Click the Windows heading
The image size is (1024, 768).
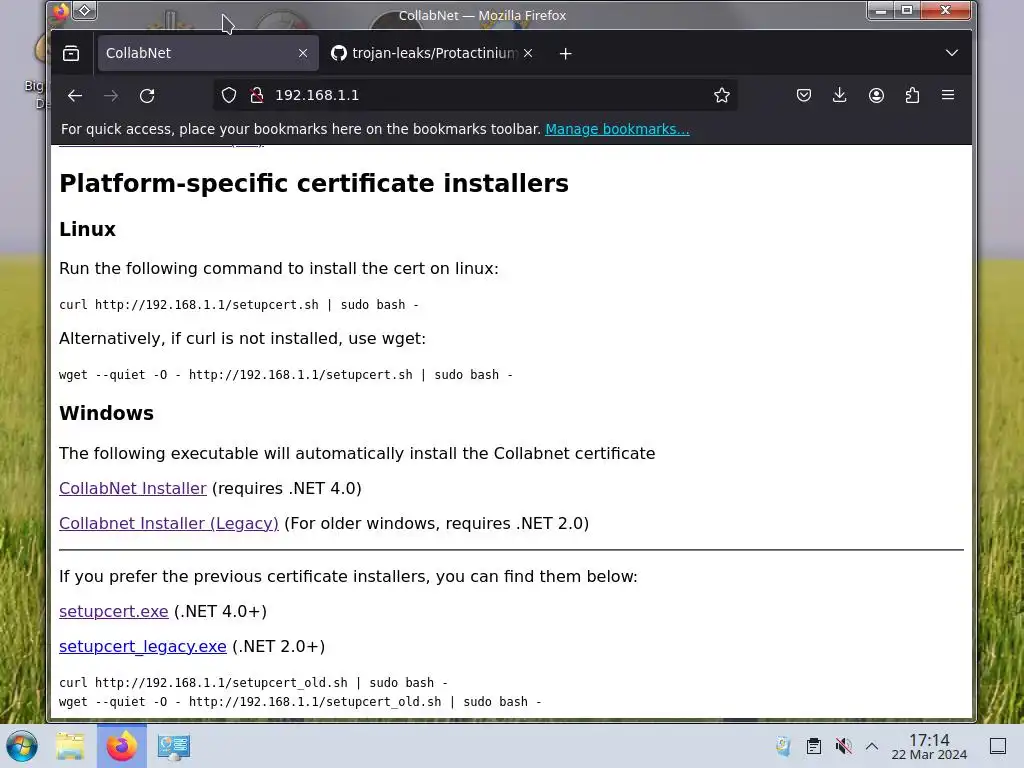pyautogui.click(x=106, y=413)
